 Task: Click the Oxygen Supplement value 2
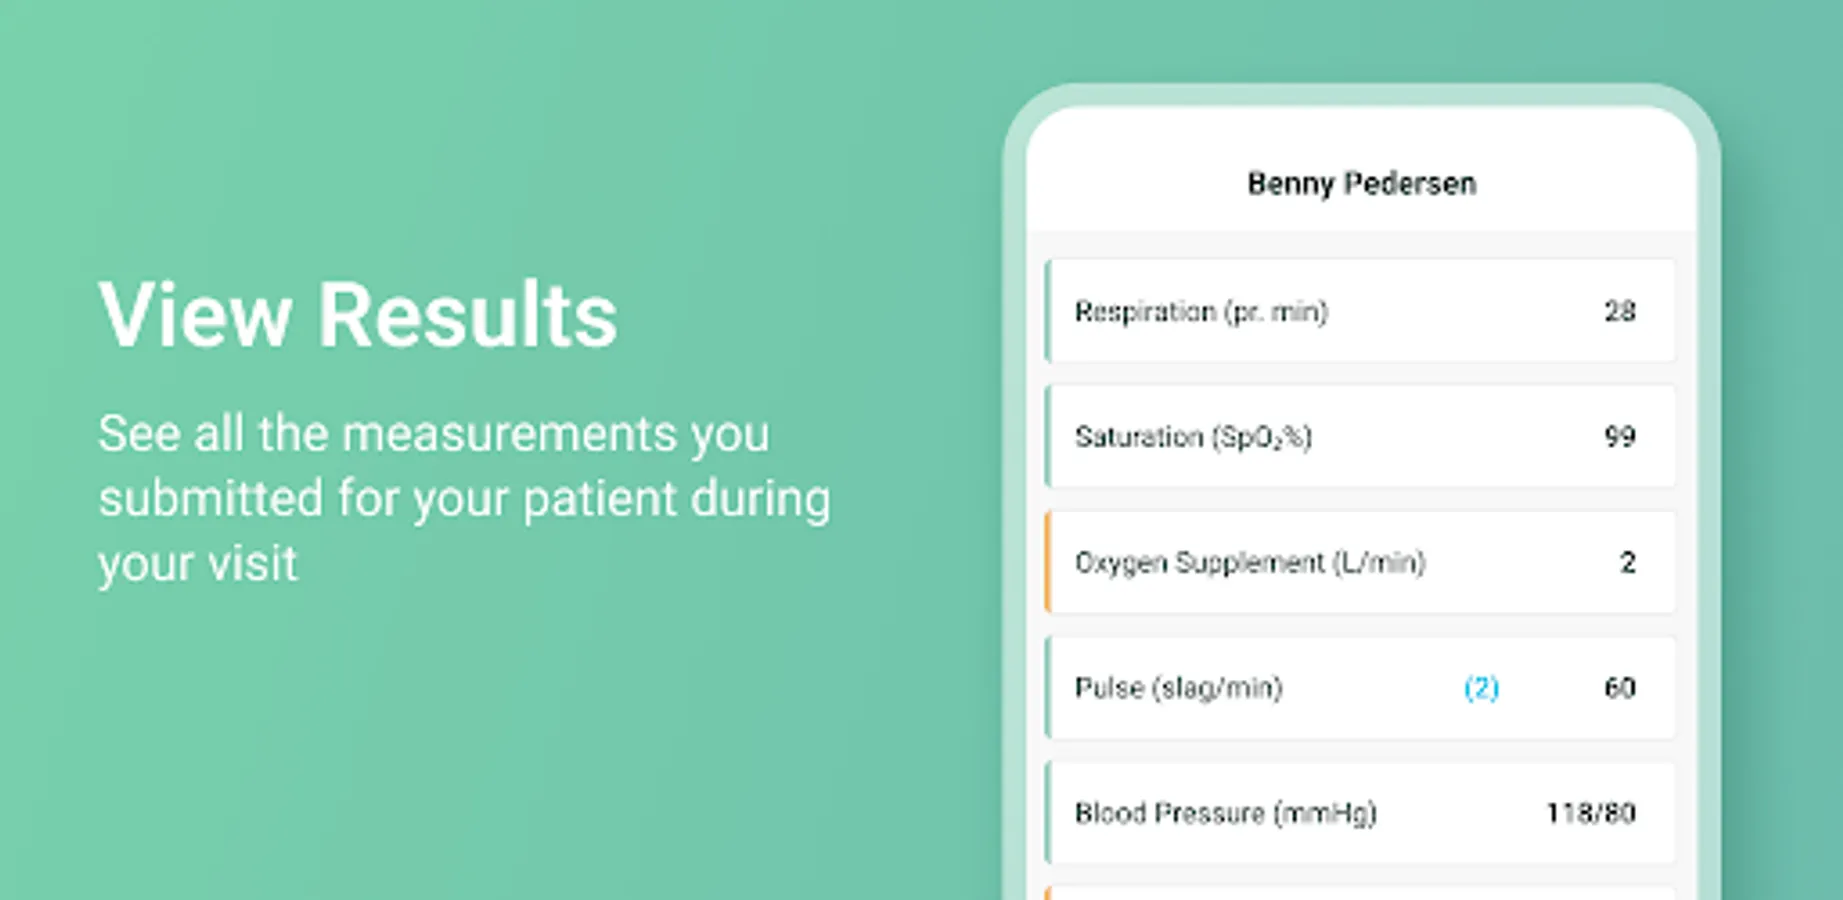pos(1627,563)
